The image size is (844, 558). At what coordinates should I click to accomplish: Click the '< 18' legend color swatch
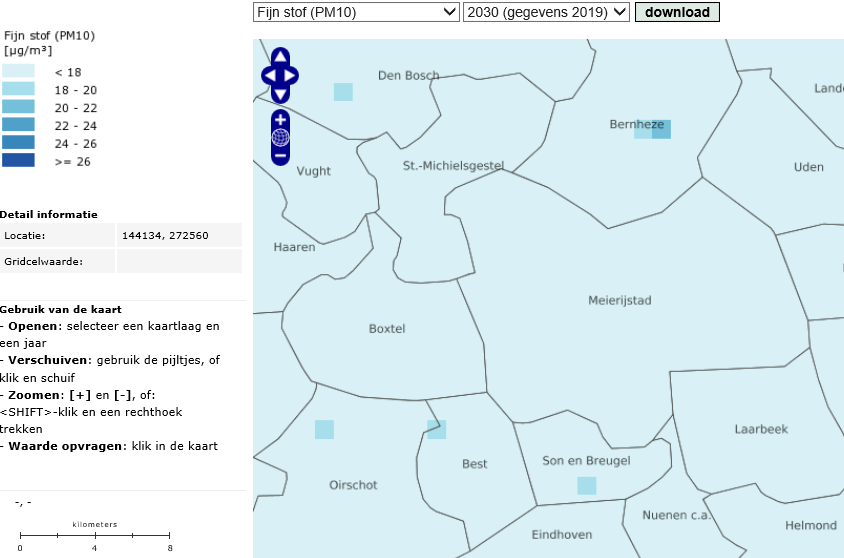coord(18,72)
